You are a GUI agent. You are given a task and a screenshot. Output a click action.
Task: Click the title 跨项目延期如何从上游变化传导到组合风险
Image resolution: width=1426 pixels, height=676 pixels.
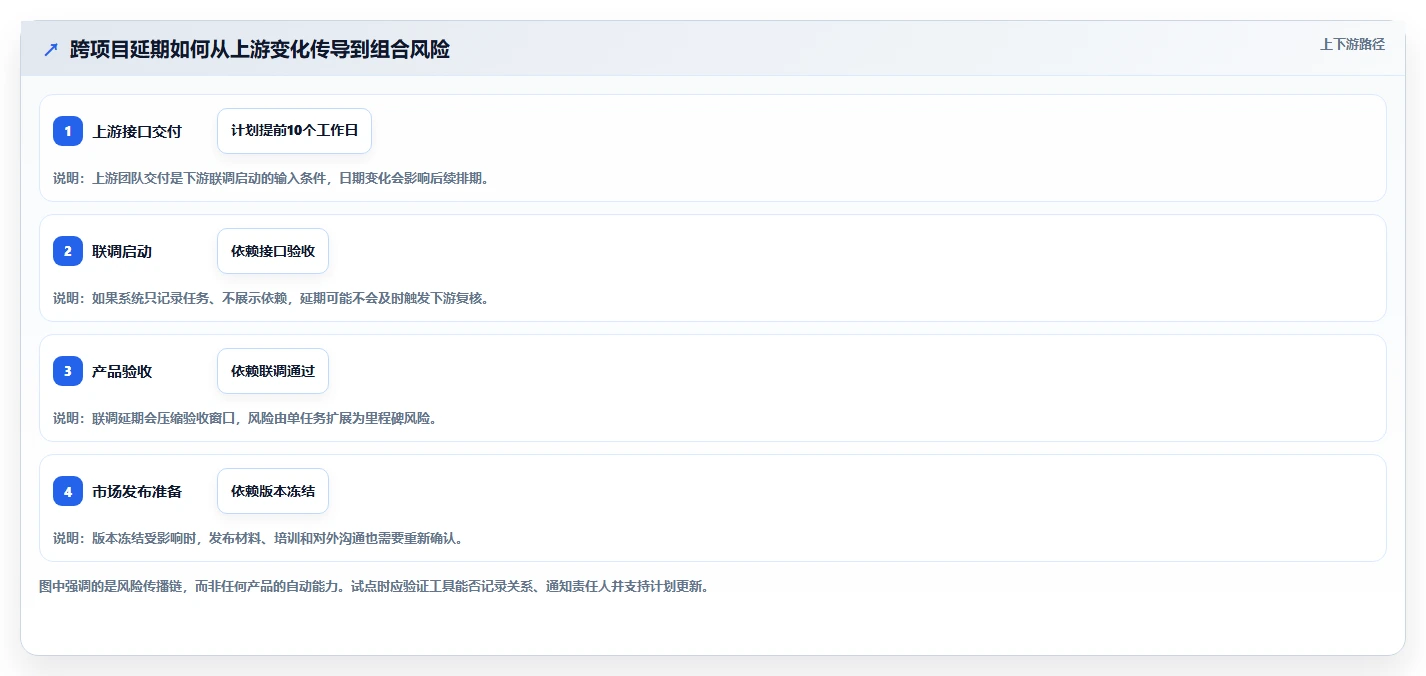point(260,49)
